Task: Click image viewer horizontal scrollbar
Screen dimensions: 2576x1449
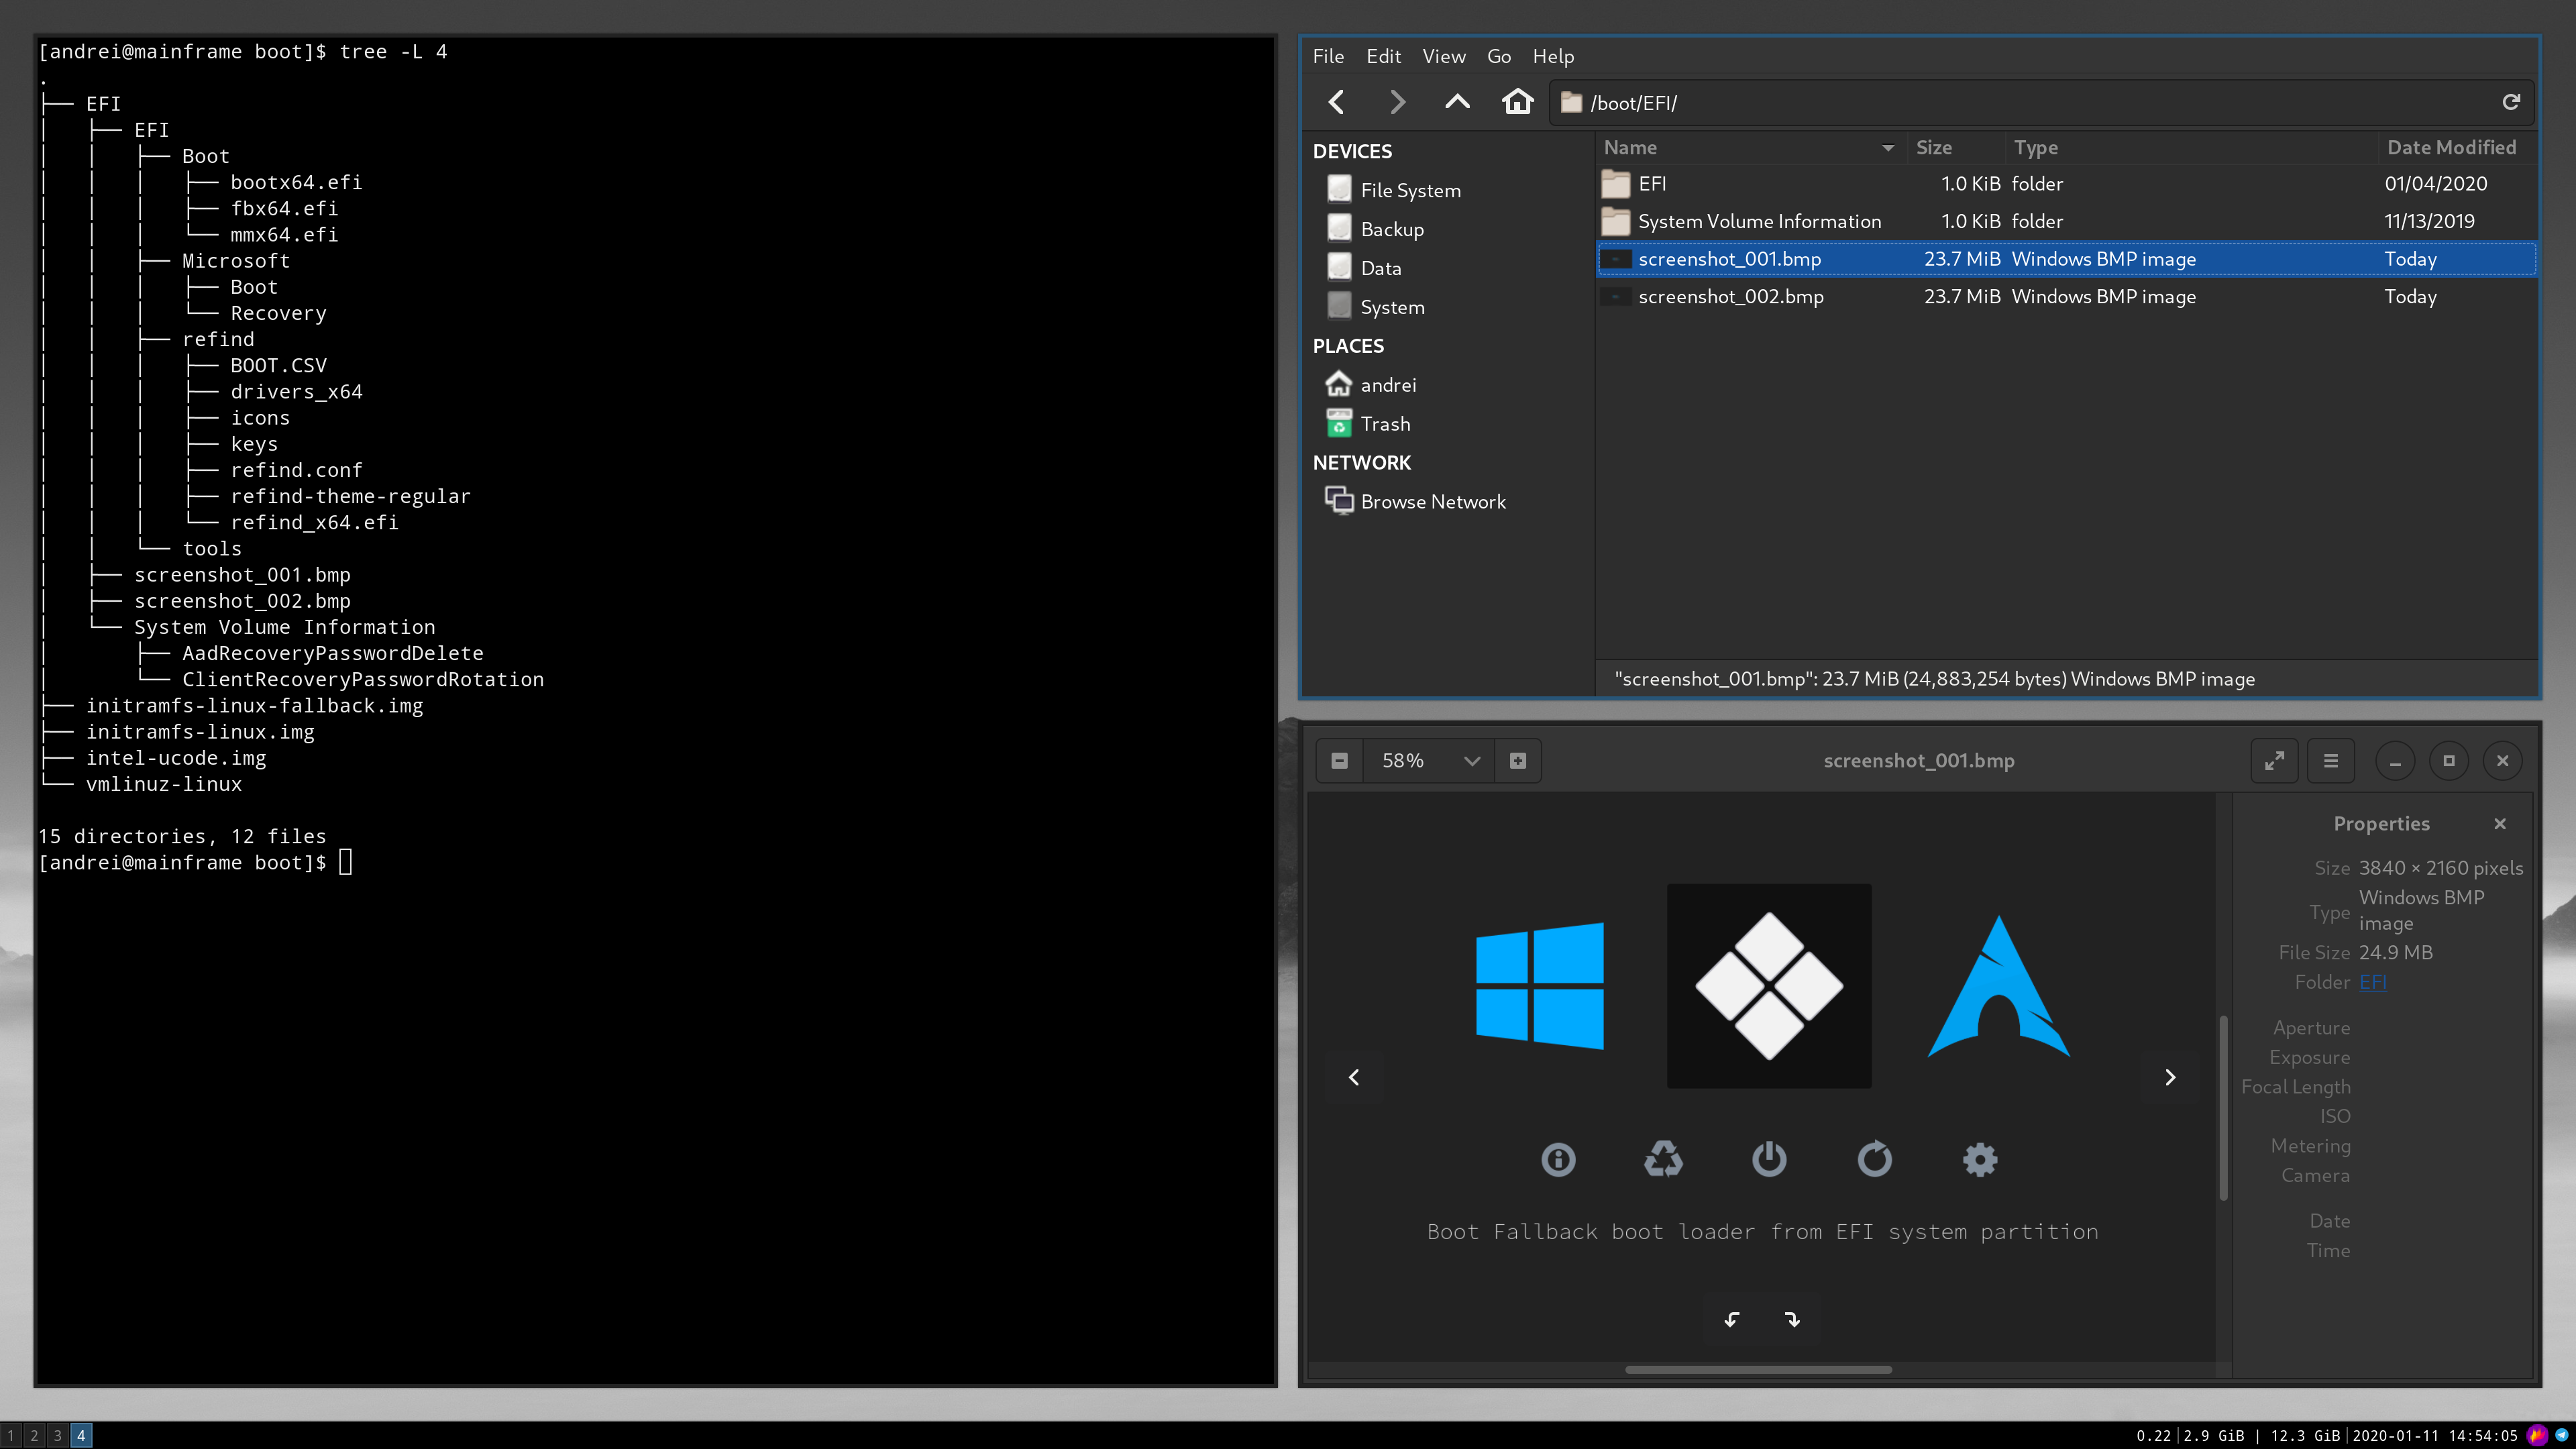Action: click(x=1758, y=1370)
